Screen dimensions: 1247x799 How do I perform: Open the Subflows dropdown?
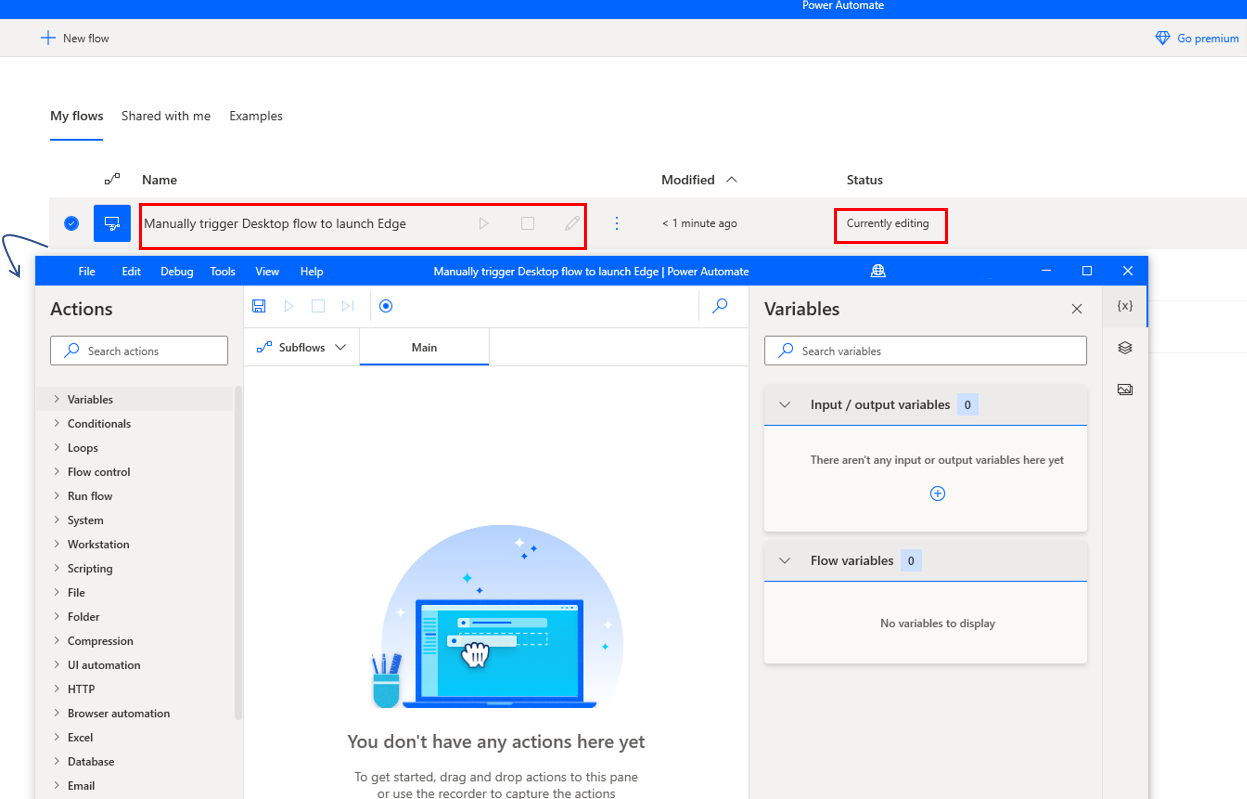tap(301, 347)
